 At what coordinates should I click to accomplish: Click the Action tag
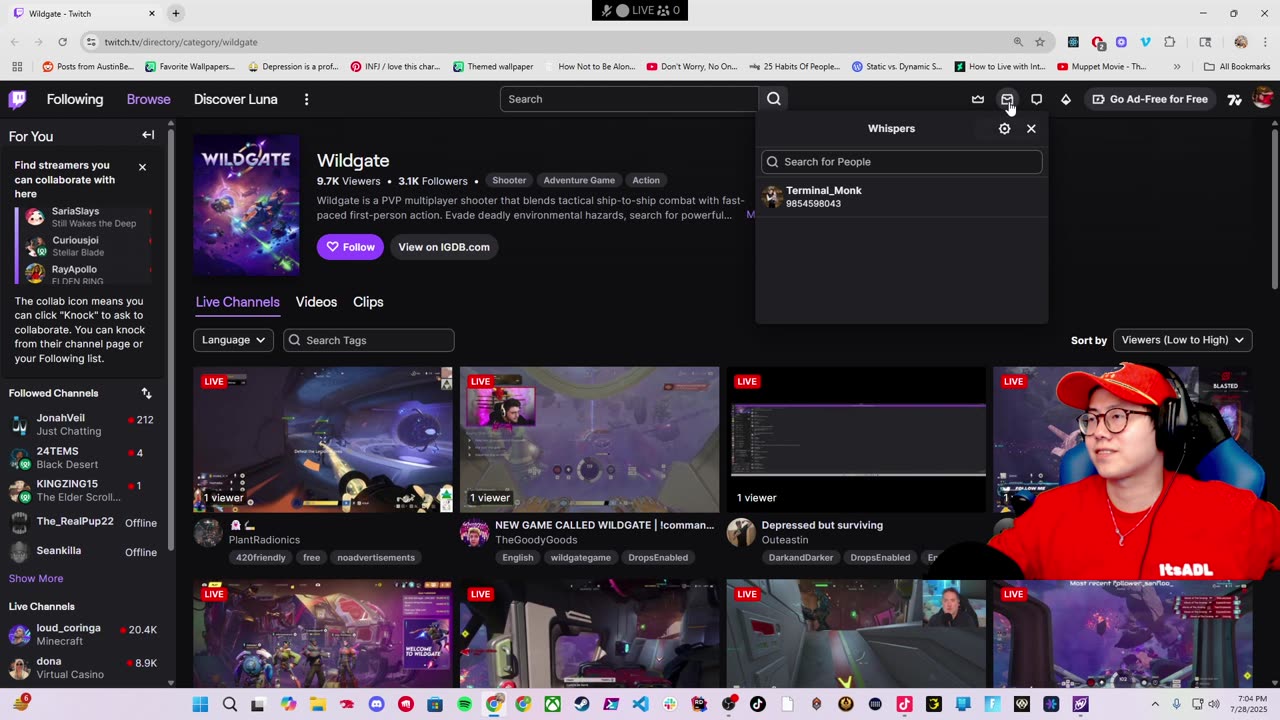(x=646, y=180)
